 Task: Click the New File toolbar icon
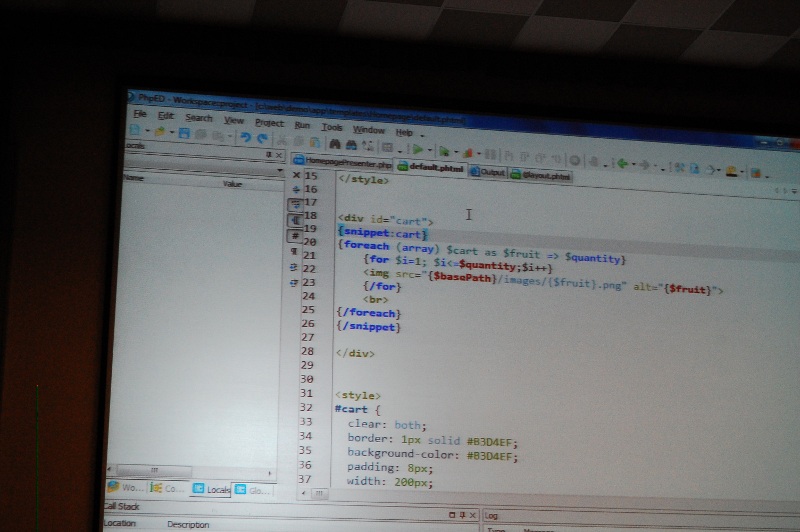point(135,130)
